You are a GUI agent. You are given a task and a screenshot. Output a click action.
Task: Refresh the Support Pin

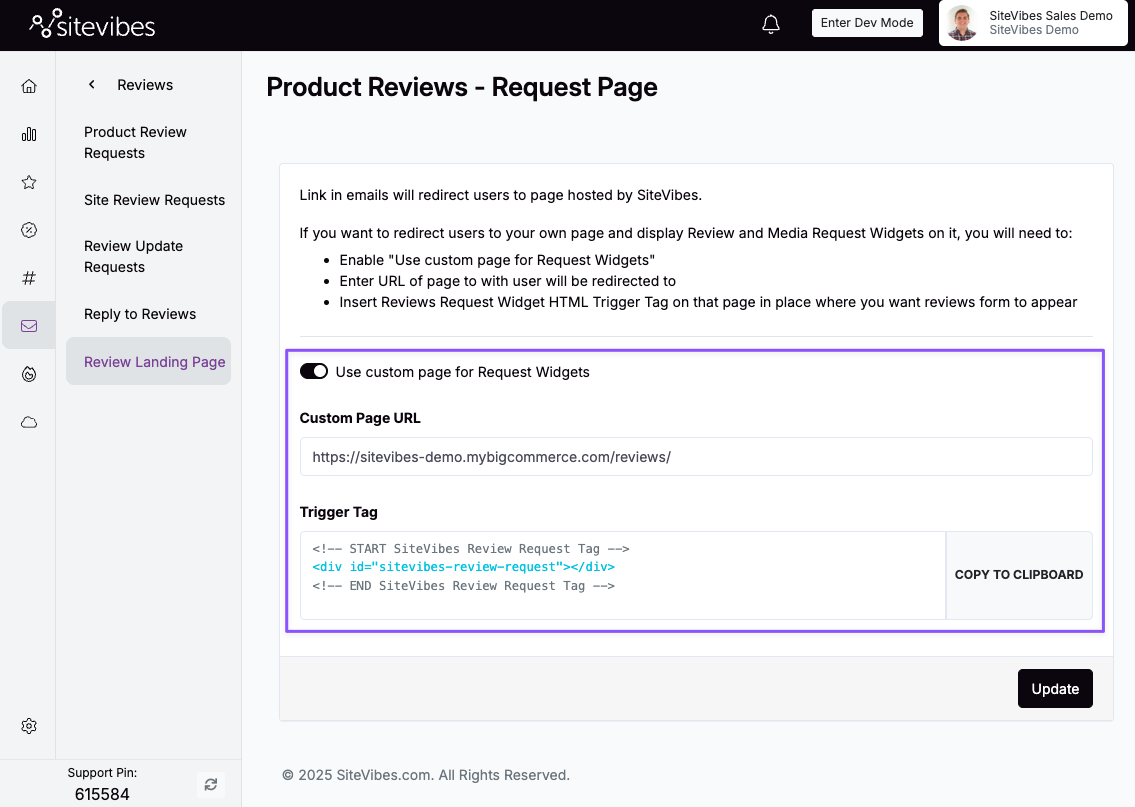click(210, 785)
